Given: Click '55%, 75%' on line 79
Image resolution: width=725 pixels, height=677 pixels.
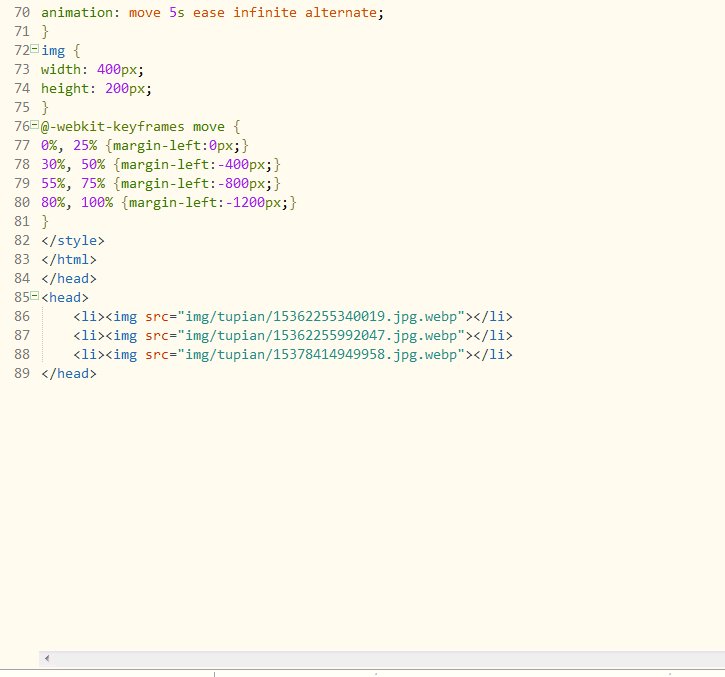Looking at the screenshot, I should [x=73, y=184].
